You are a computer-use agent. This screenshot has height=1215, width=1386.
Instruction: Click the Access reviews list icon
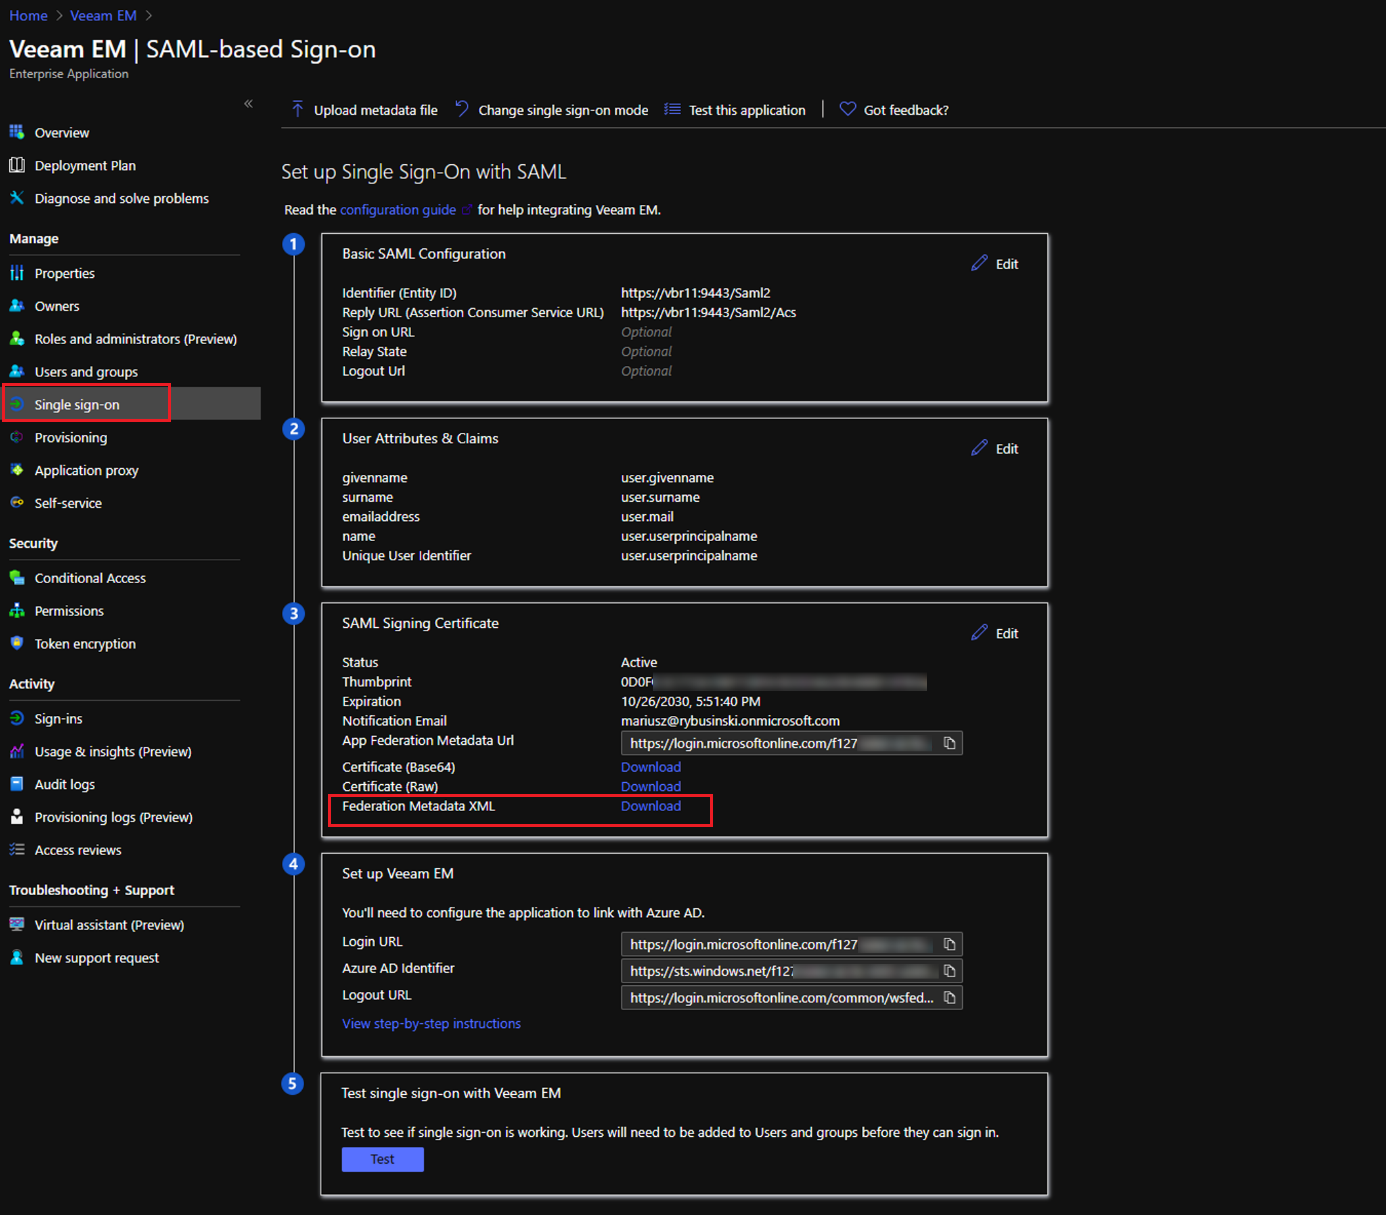(17, 850)
